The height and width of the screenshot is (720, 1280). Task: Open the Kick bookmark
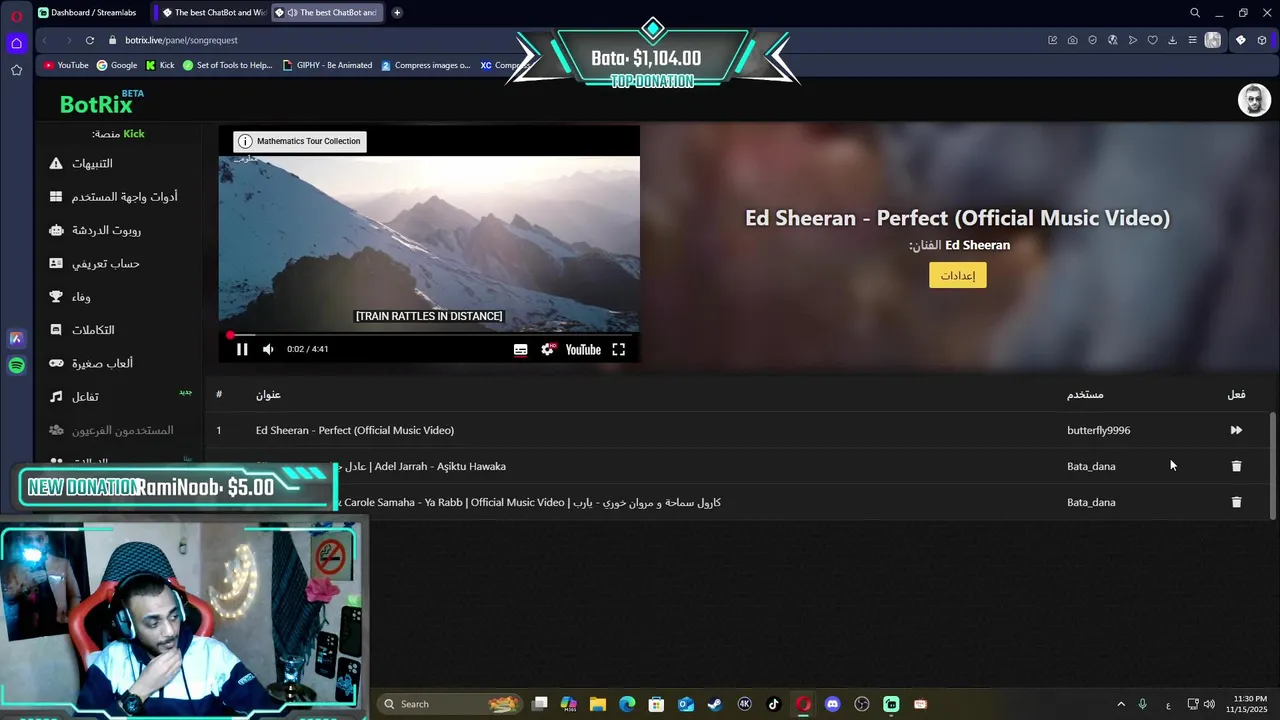pyautogui.click(x=160, y=65)
